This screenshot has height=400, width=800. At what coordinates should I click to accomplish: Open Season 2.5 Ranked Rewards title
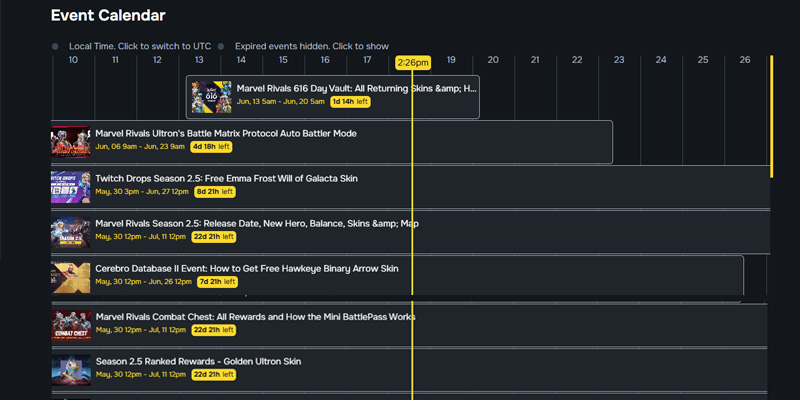tap(198, 361)
